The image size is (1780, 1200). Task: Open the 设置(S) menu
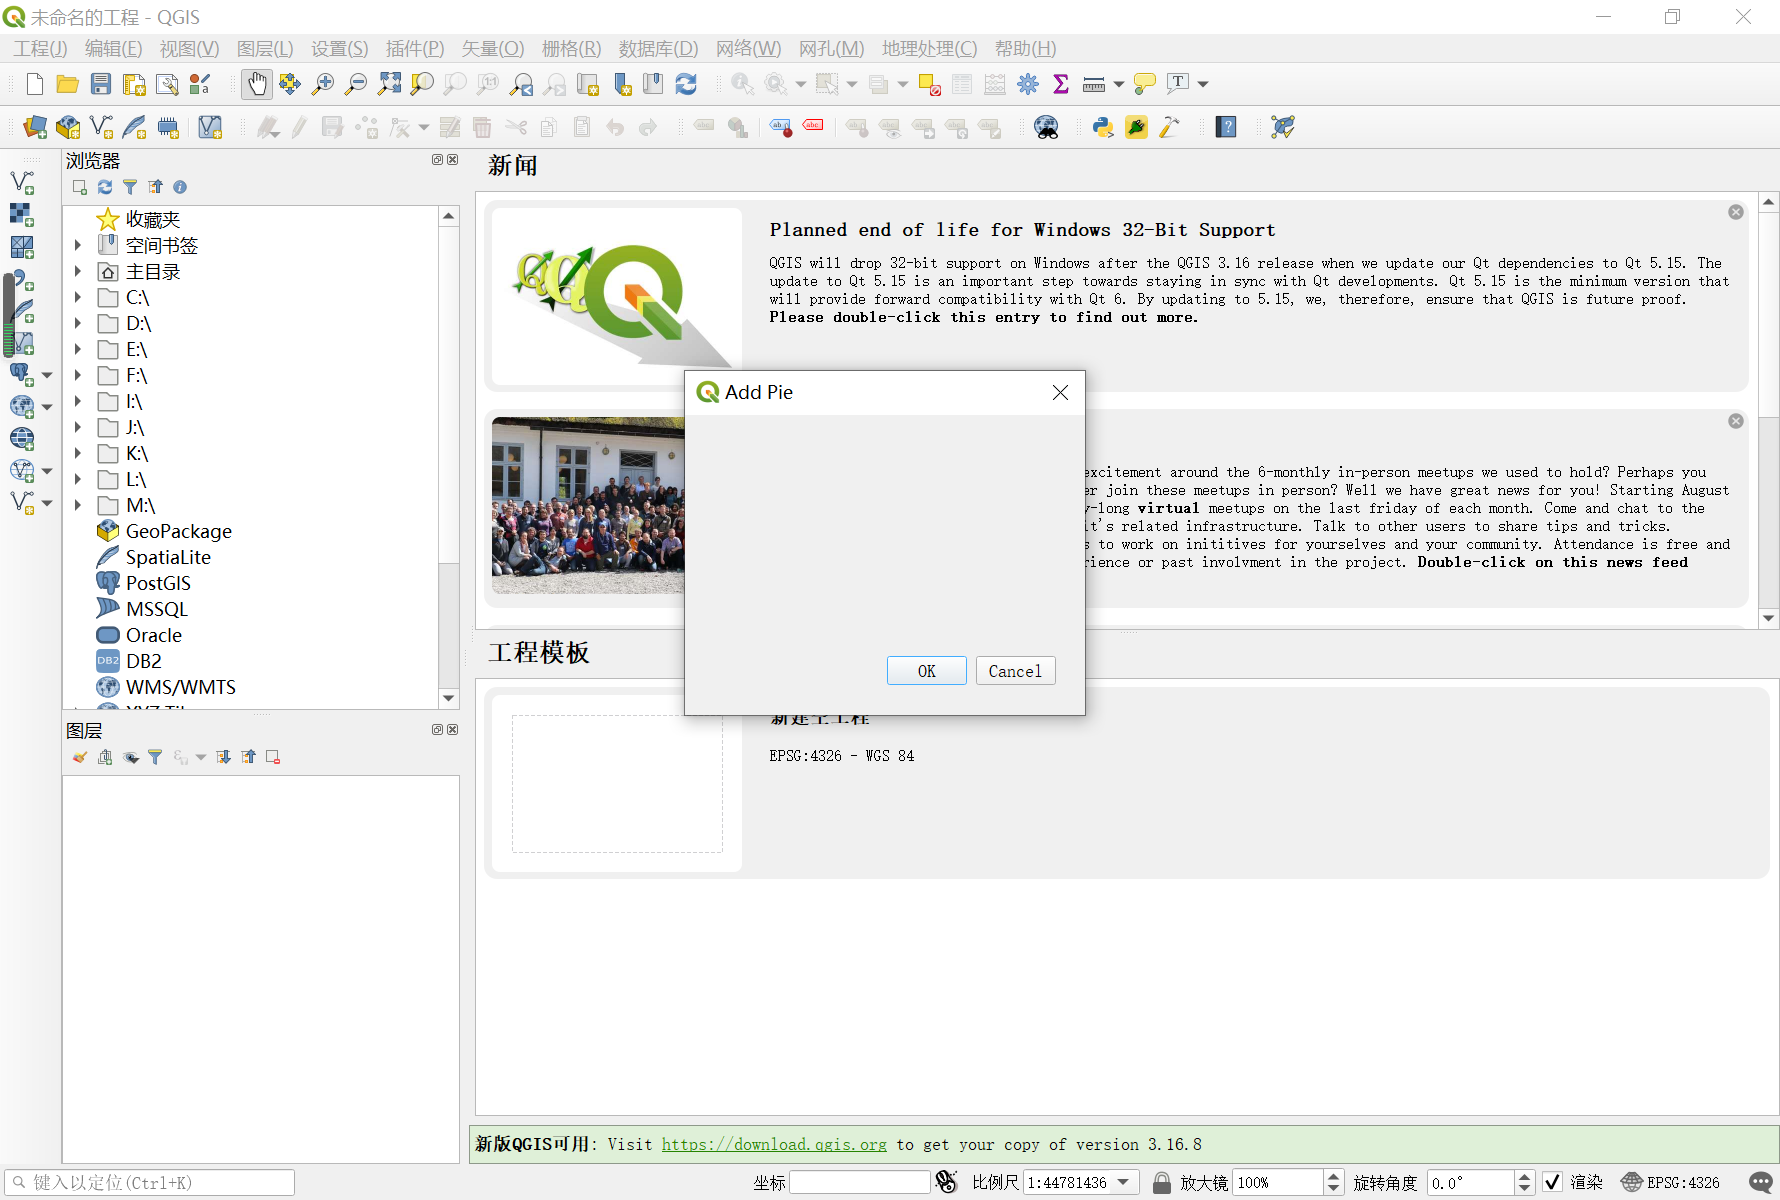(338, 48)
